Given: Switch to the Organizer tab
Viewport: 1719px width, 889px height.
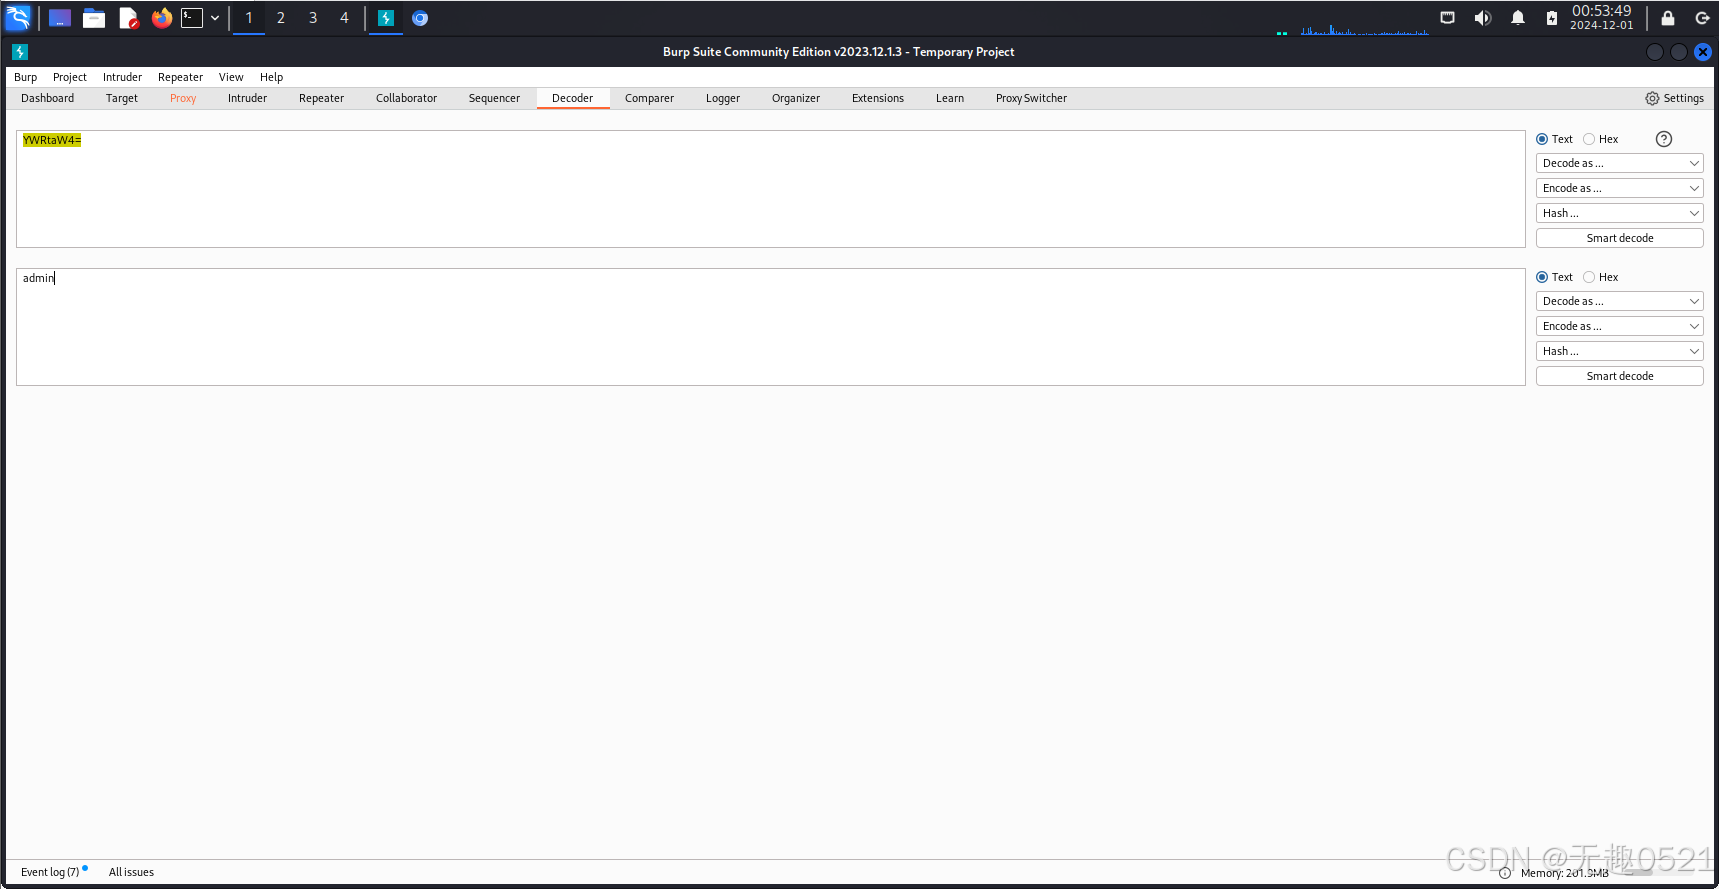Looking at the screenshot, I should (796, 98).
